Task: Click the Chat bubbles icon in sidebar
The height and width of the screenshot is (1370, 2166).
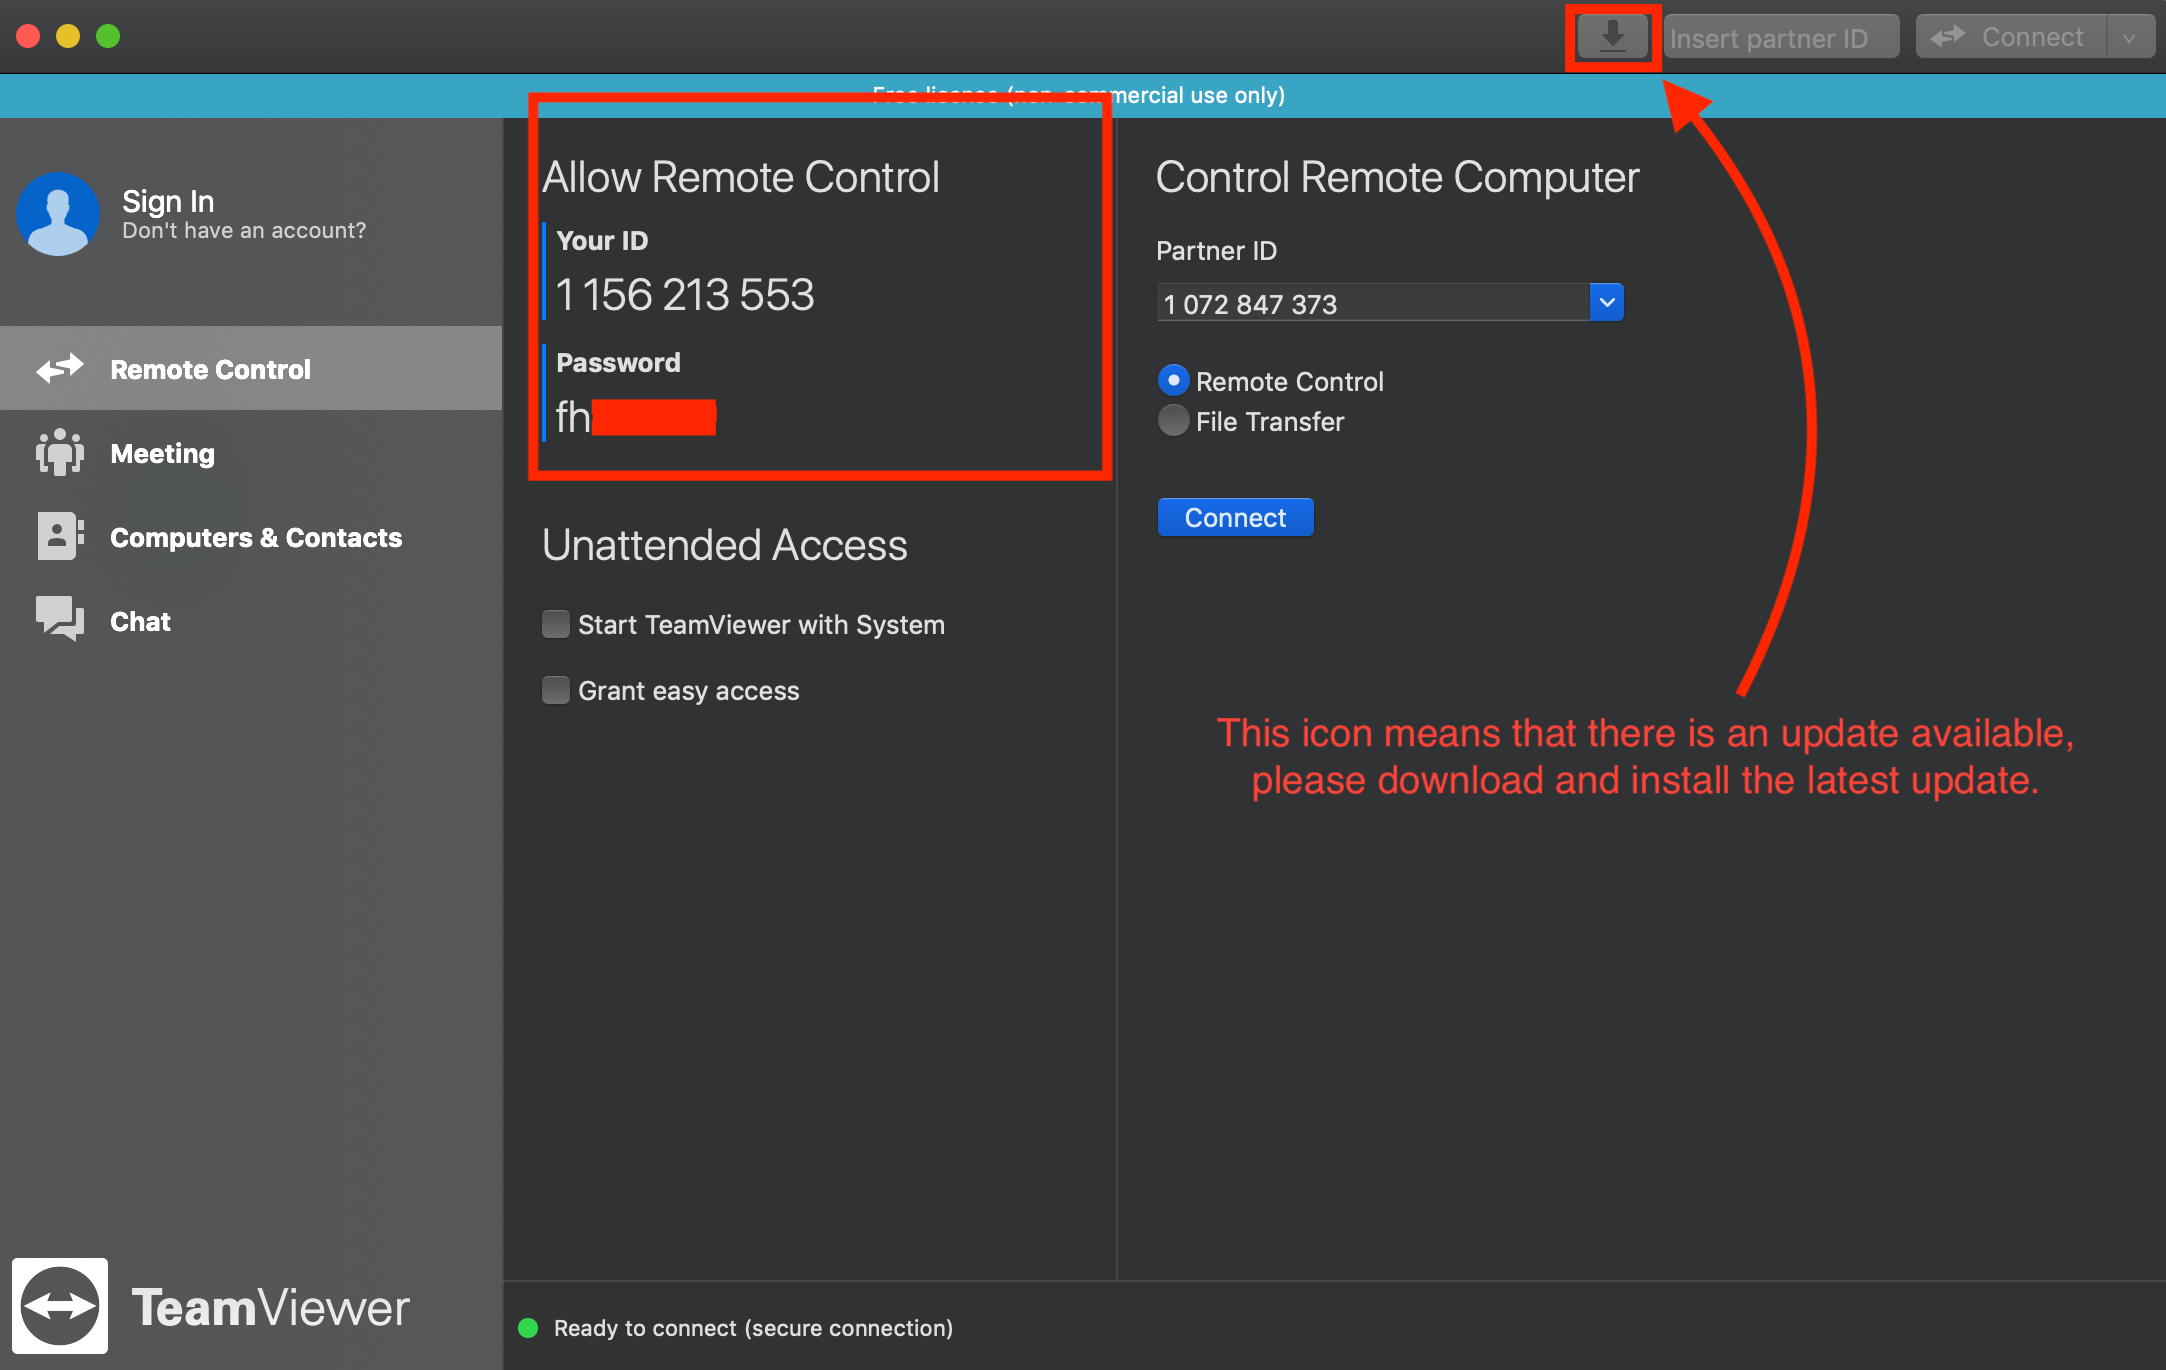Action: [x=60, y=619]
